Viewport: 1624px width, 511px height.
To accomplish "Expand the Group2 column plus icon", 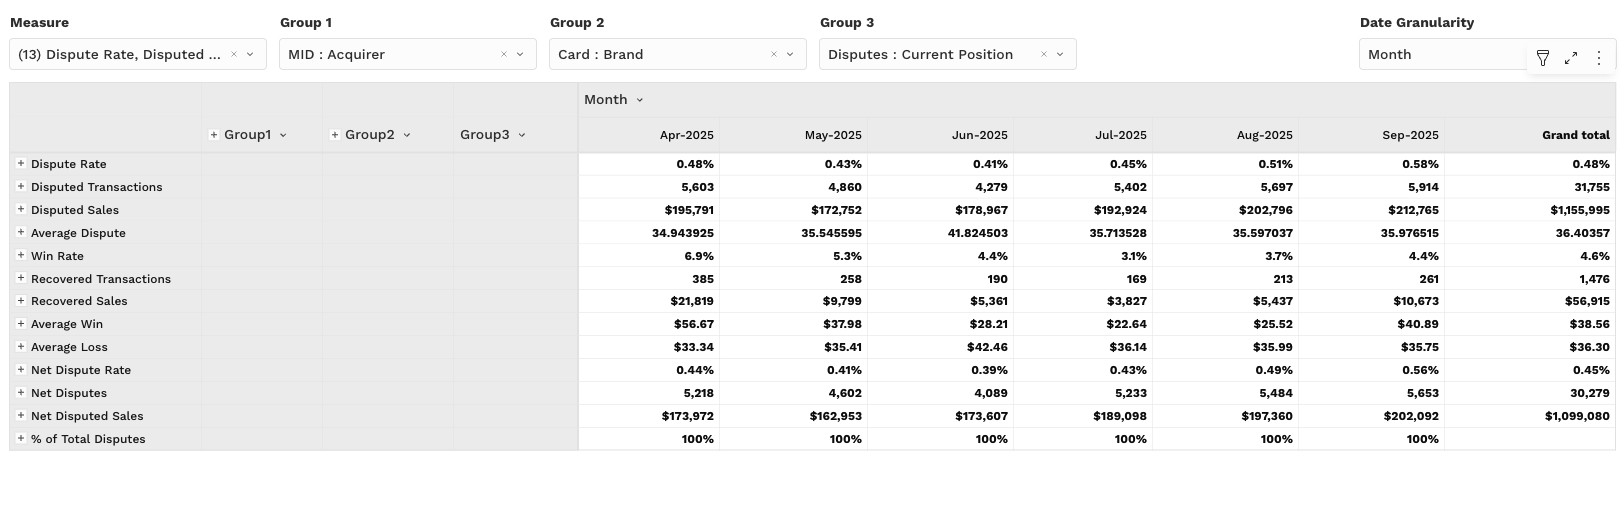I will point(335,135).
